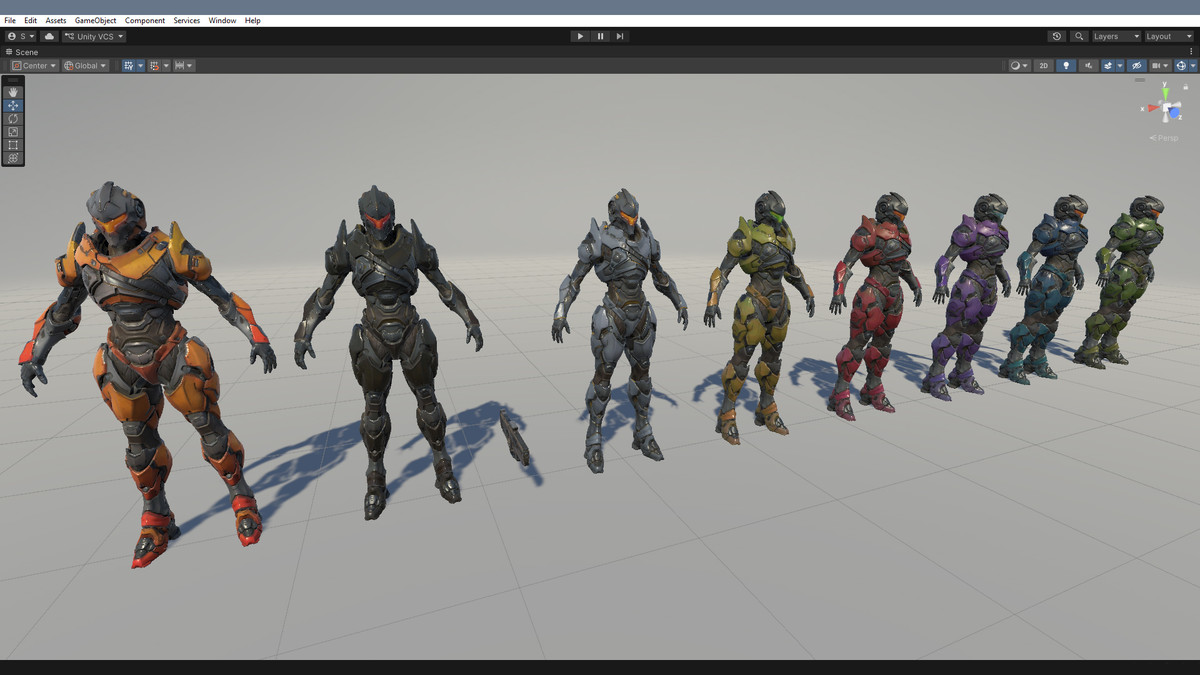Open the Assets menu
Image resolution: width=1200 pixels, height=675 pixels.
point(56,20)
